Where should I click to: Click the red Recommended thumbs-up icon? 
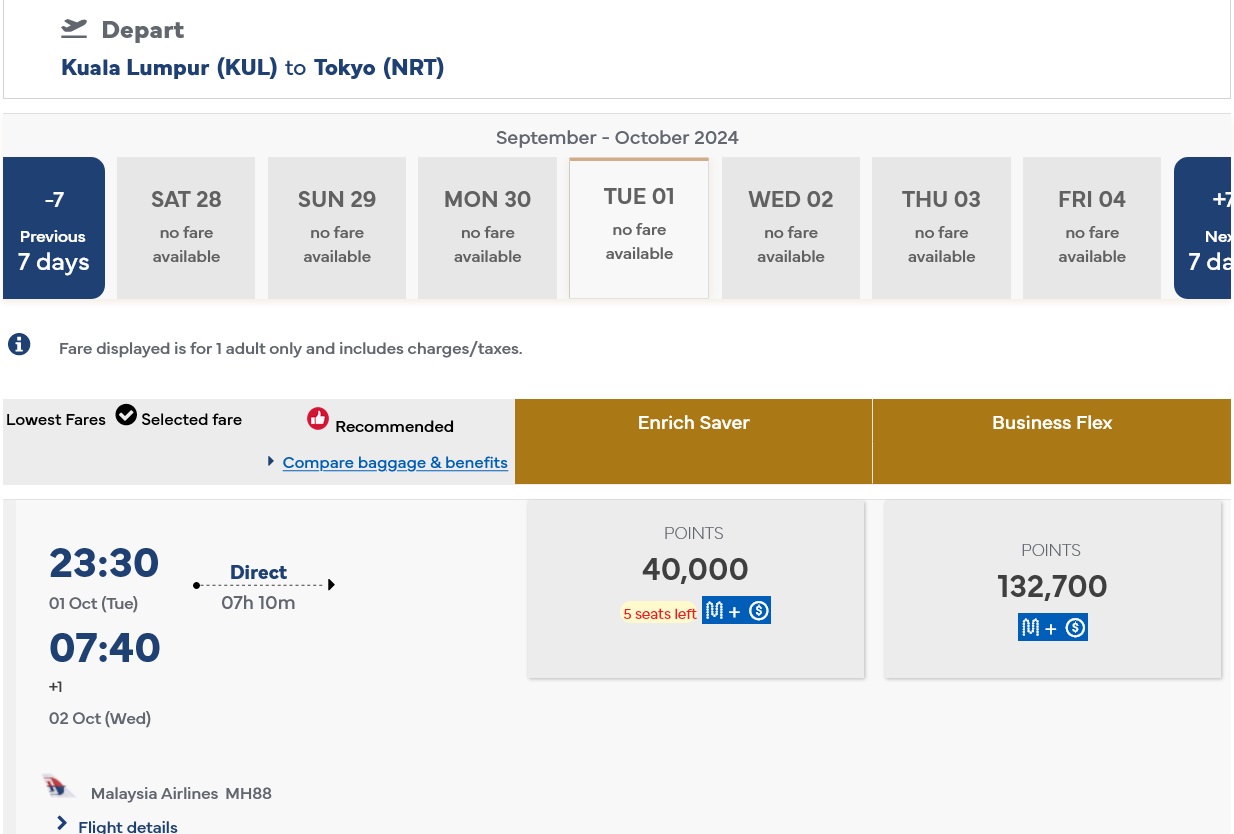click(x=318, y=419)
